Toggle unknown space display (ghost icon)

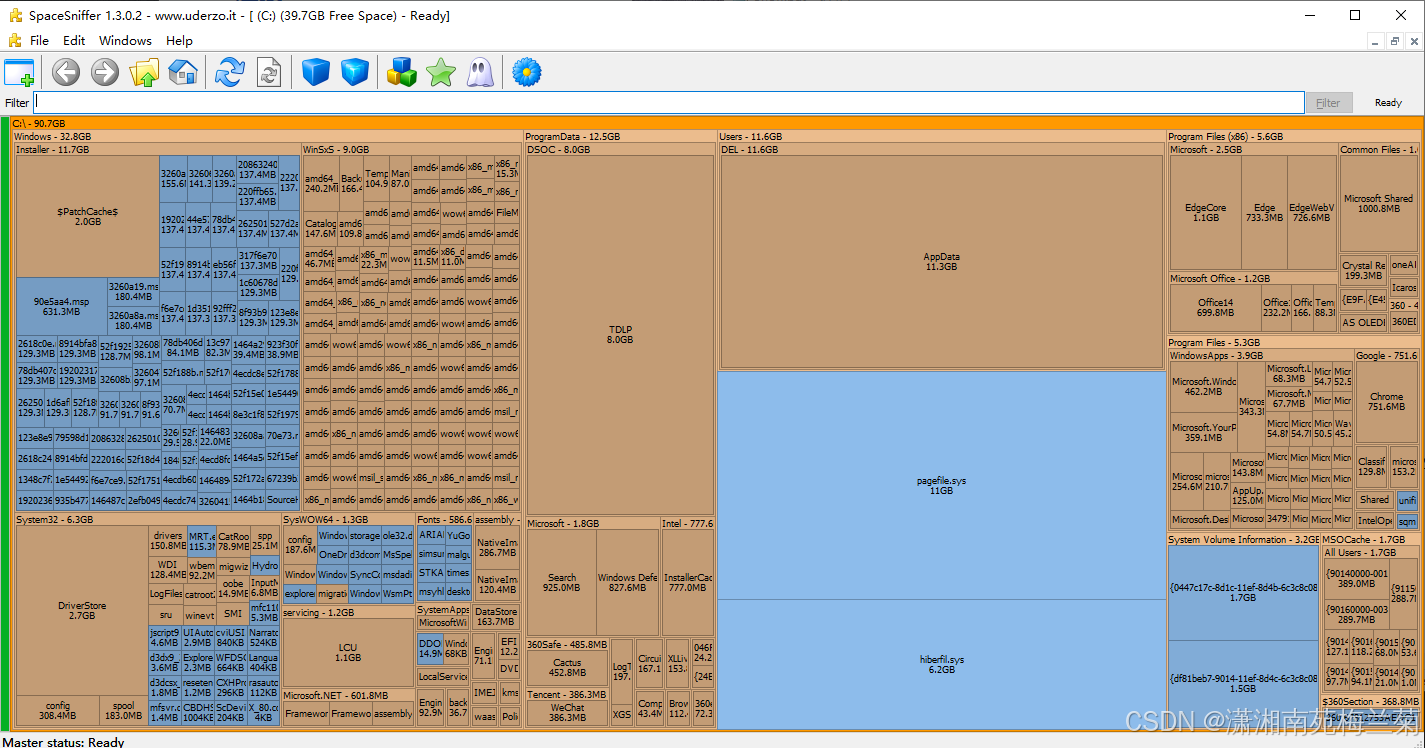point(480,72)
